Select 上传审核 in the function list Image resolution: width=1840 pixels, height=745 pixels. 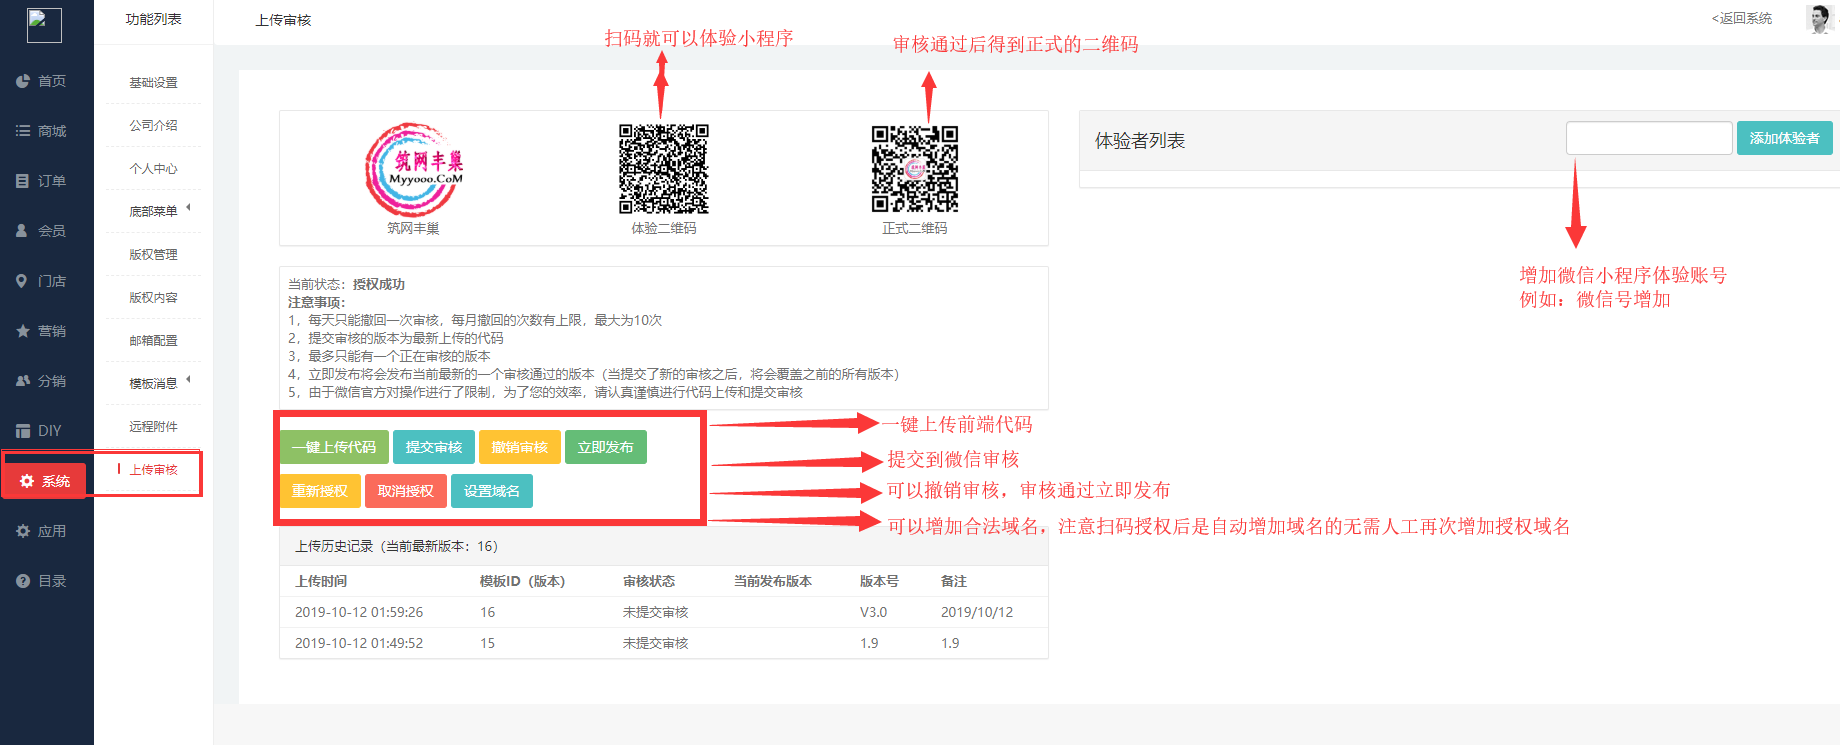(153, 470)
